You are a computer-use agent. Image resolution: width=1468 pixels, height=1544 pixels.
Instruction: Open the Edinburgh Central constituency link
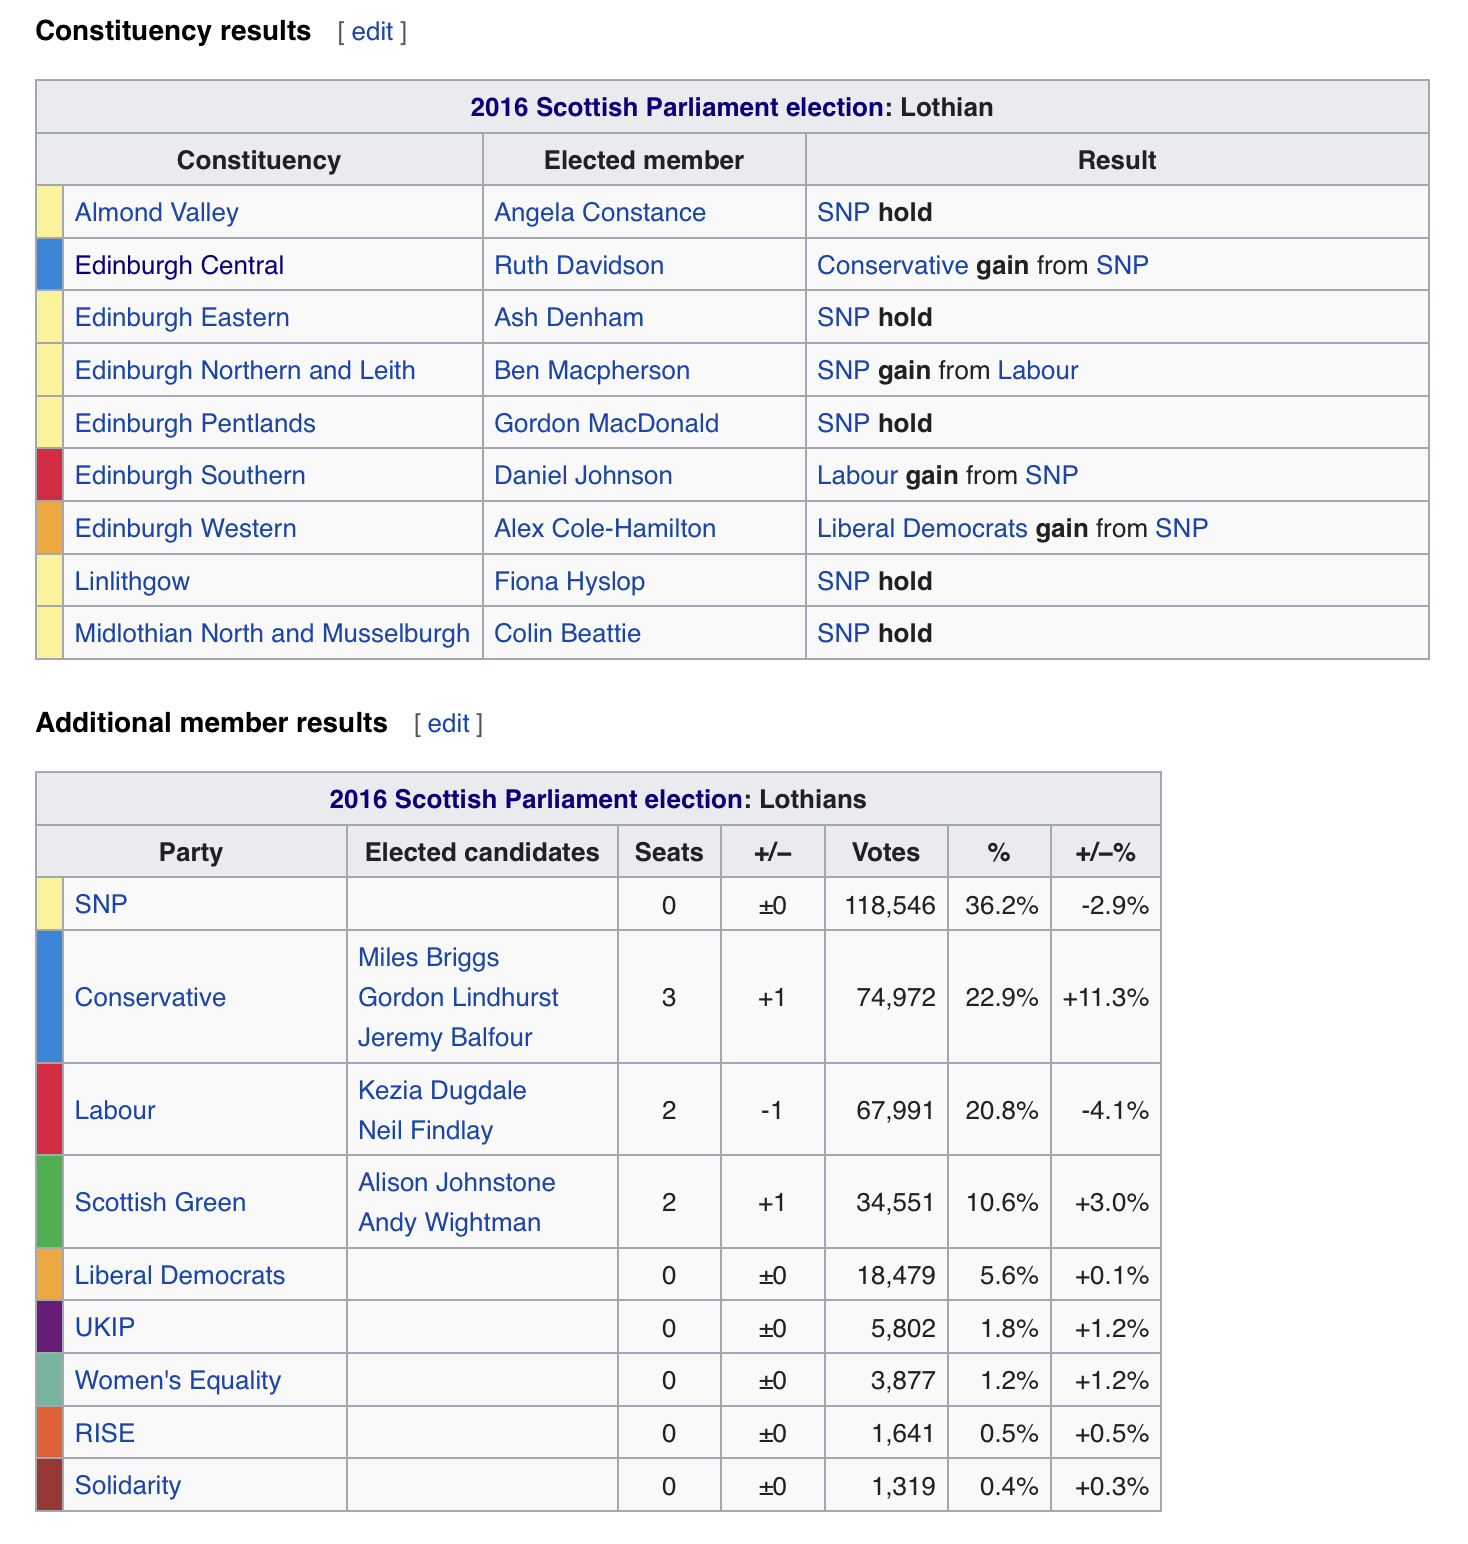179,265
